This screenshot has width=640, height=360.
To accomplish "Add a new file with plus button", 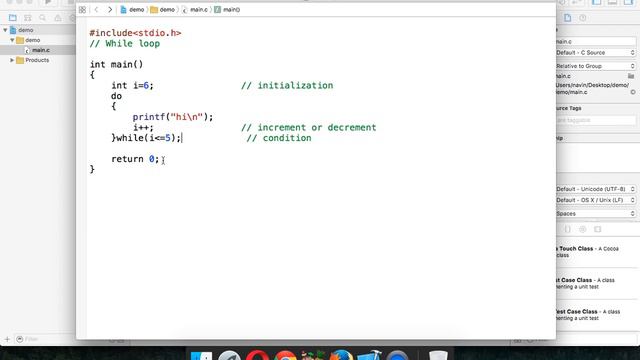I will (7, 339).
